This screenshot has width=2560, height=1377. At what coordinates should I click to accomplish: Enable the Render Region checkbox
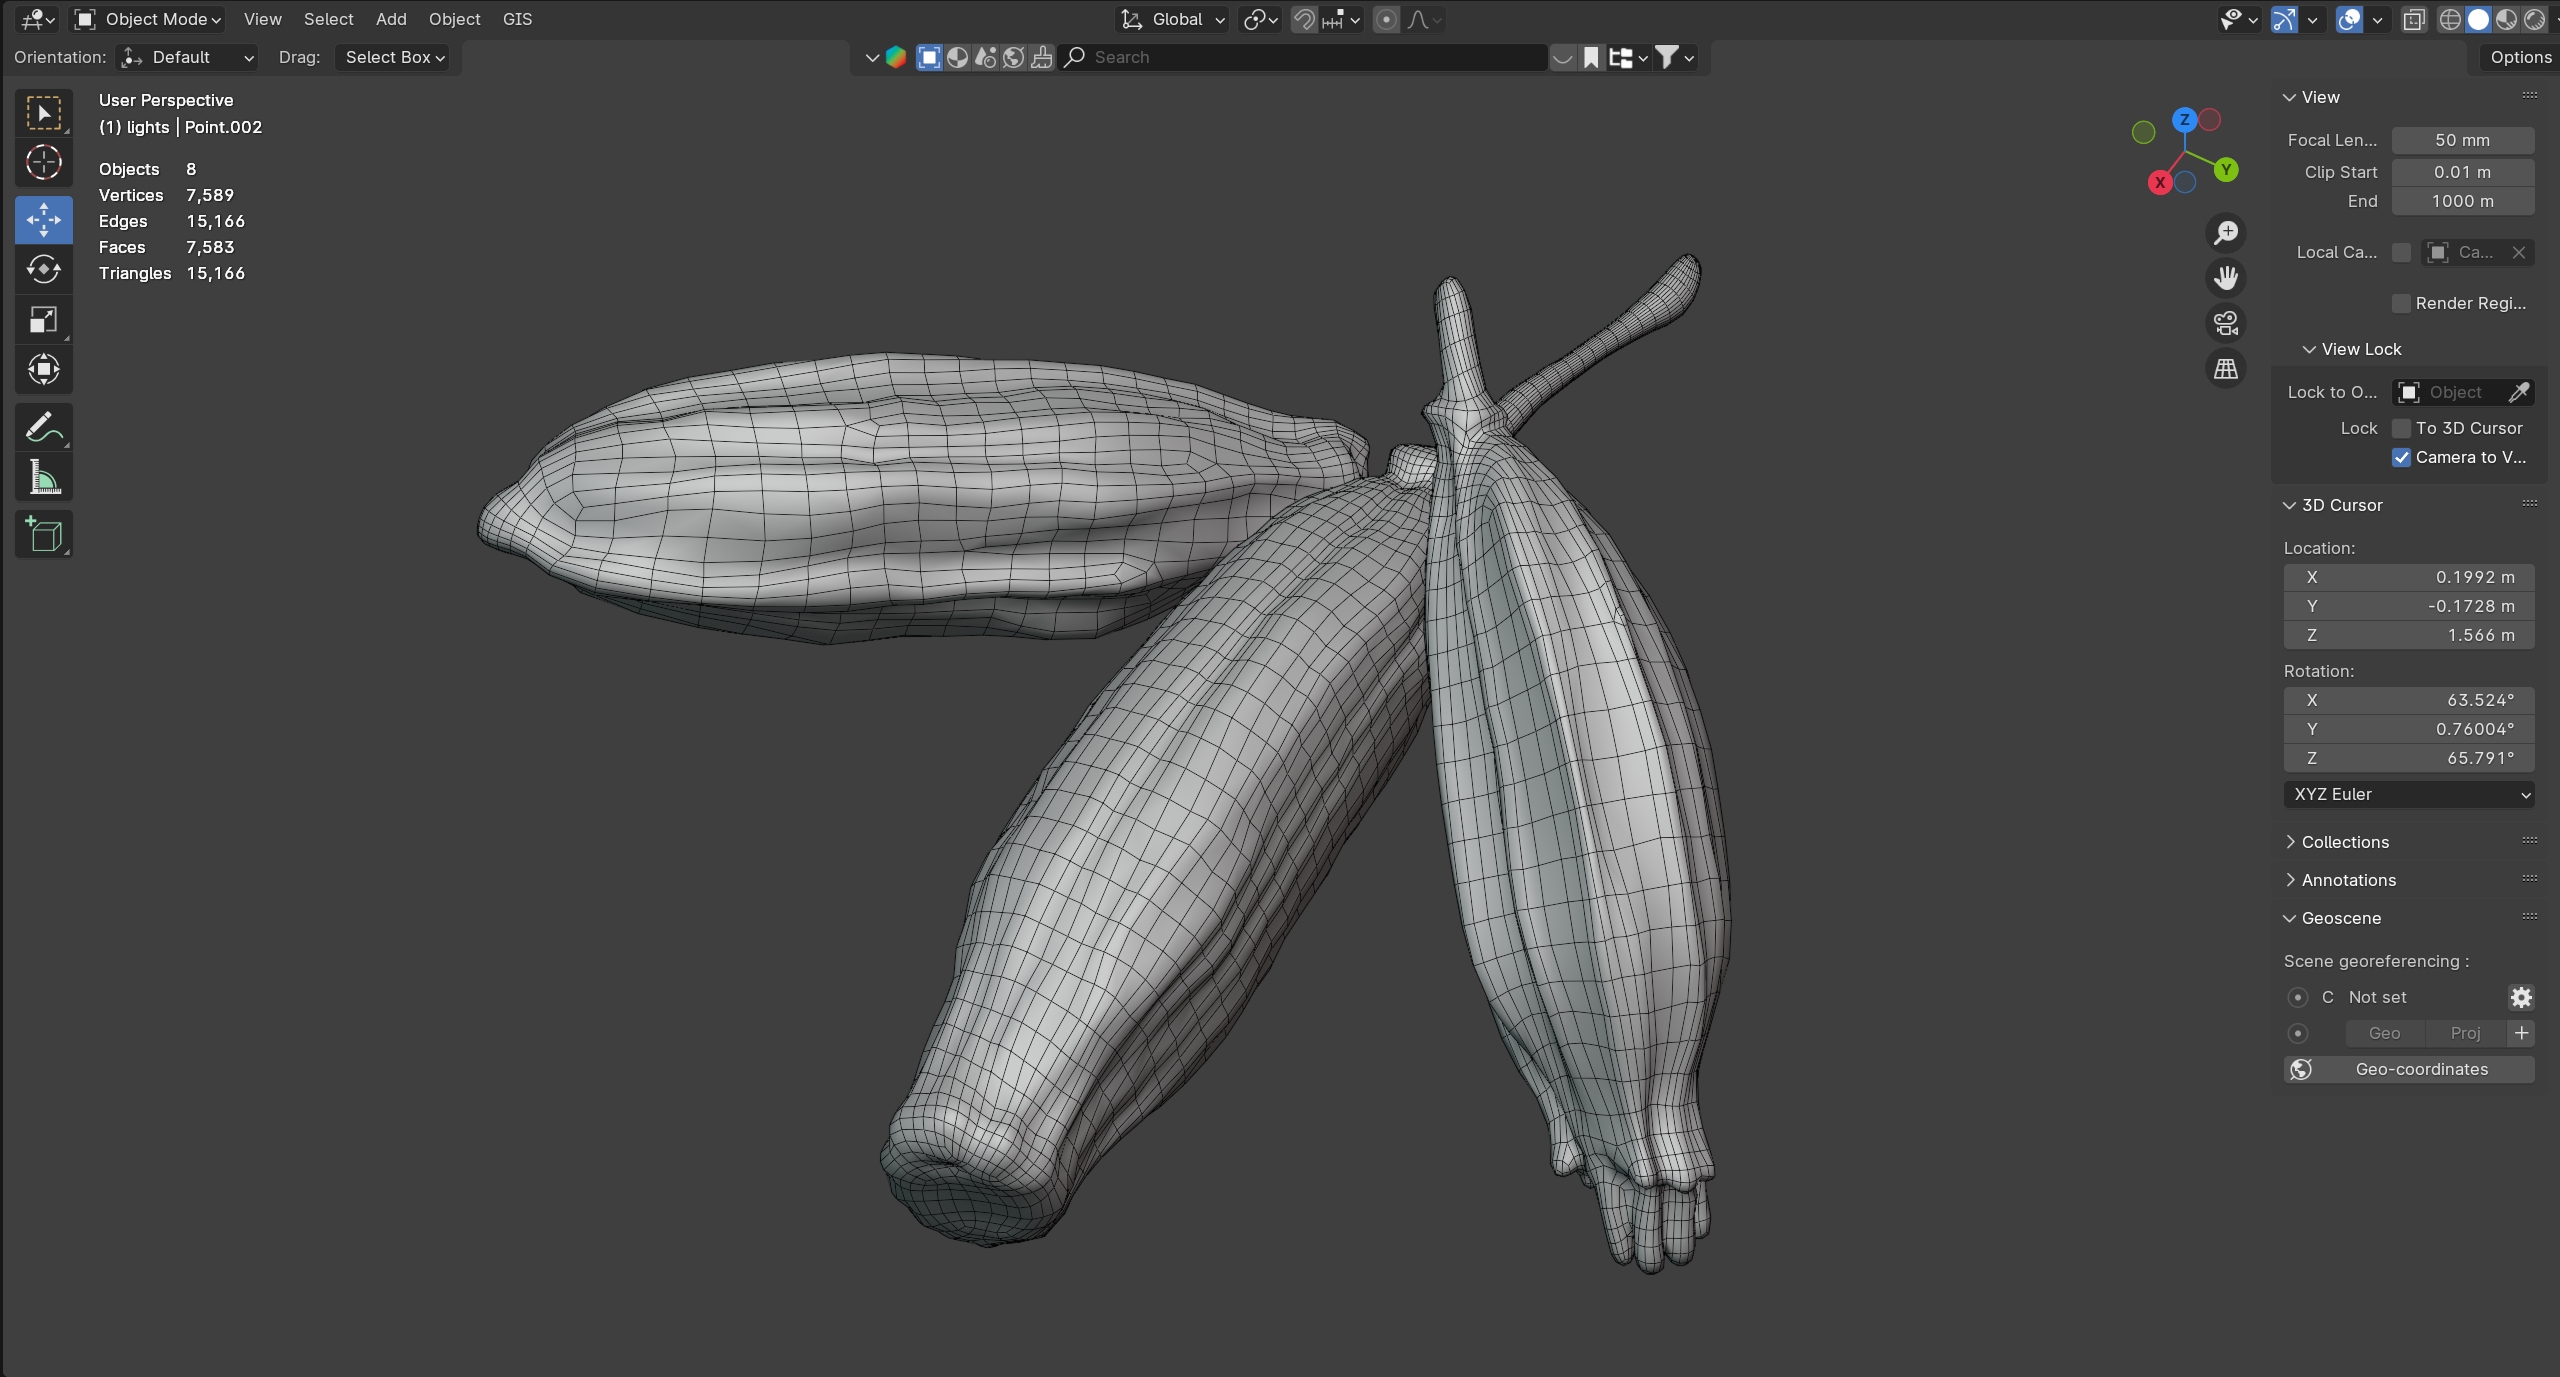coord(2401,303)
